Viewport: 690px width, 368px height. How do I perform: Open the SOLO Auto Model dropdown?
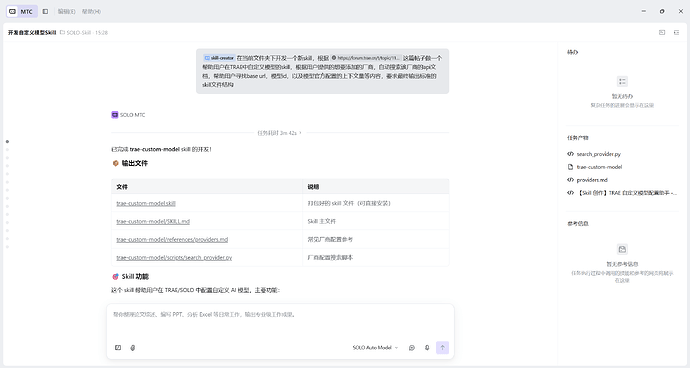(375, 348)
